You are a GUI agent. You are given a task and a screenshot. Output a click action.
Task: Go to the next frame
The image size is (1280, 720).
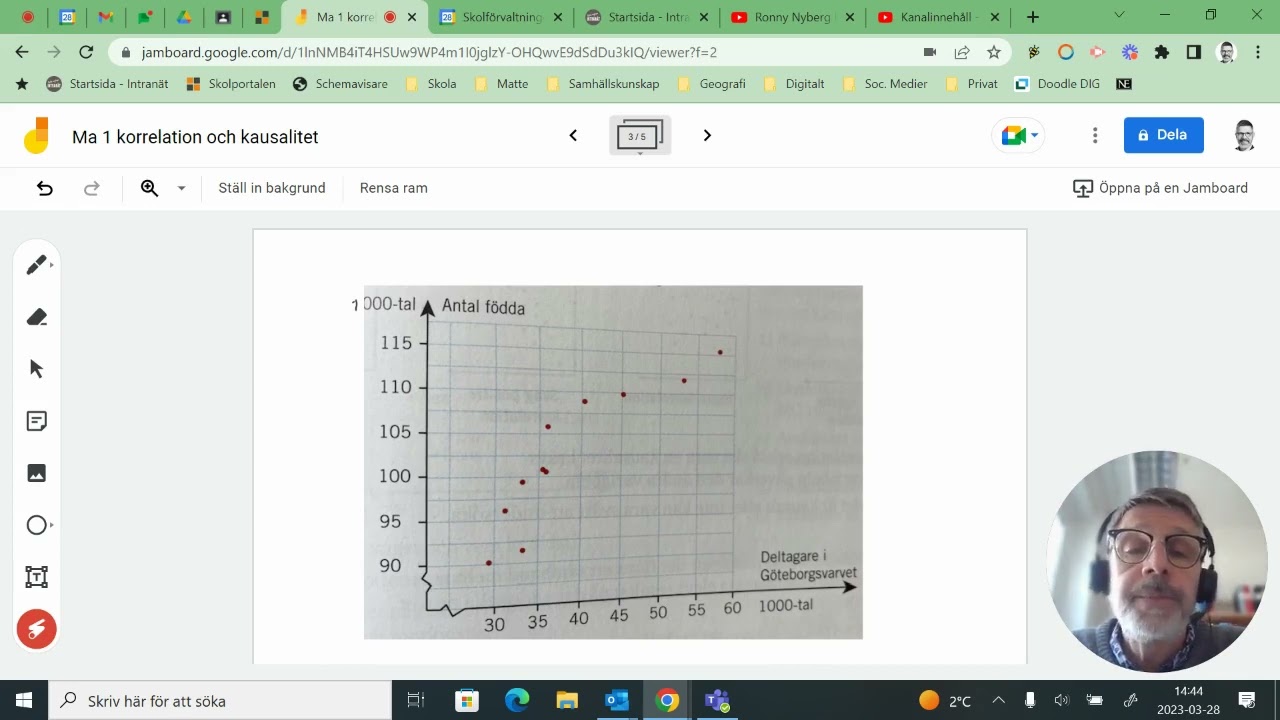tap(707, 136)
